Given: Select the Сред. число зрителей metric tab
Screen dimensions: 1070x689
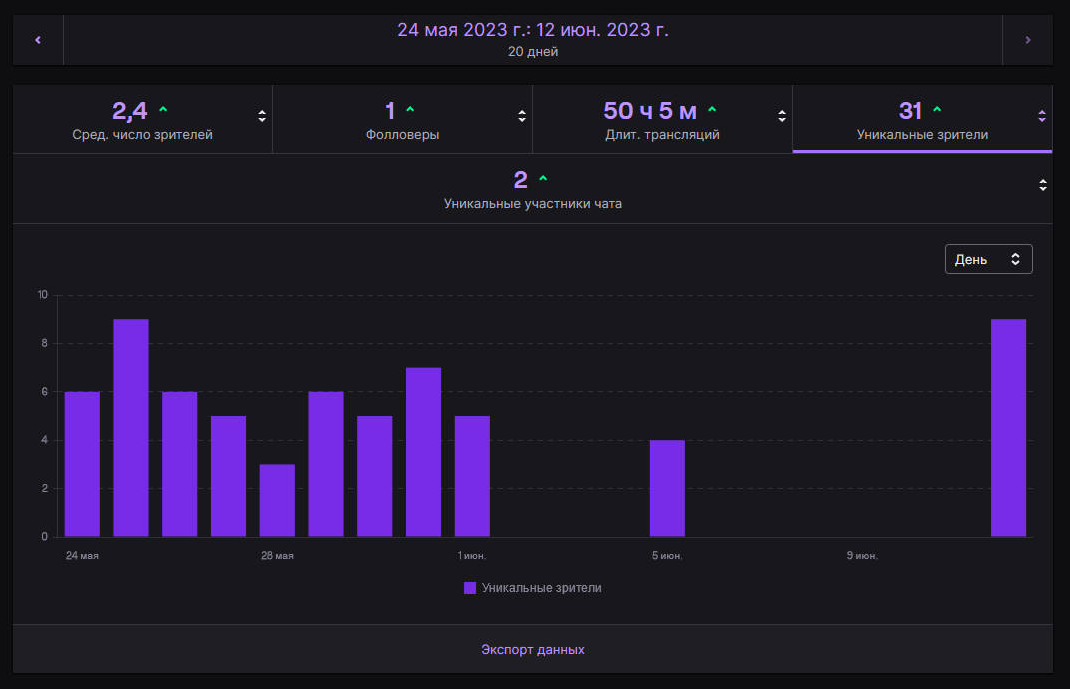Looking at the screenshot, I should point(143,119).
